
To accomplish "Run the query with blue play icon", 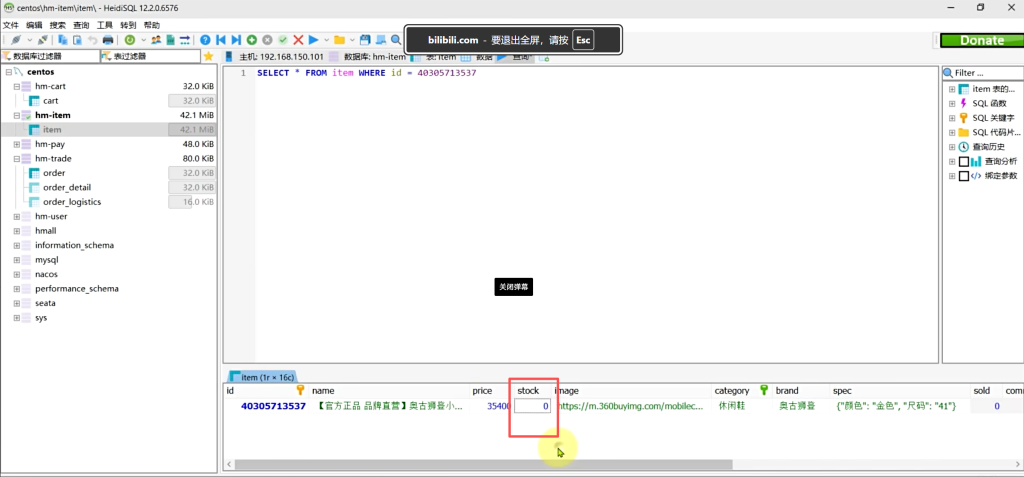I will 314,40.
